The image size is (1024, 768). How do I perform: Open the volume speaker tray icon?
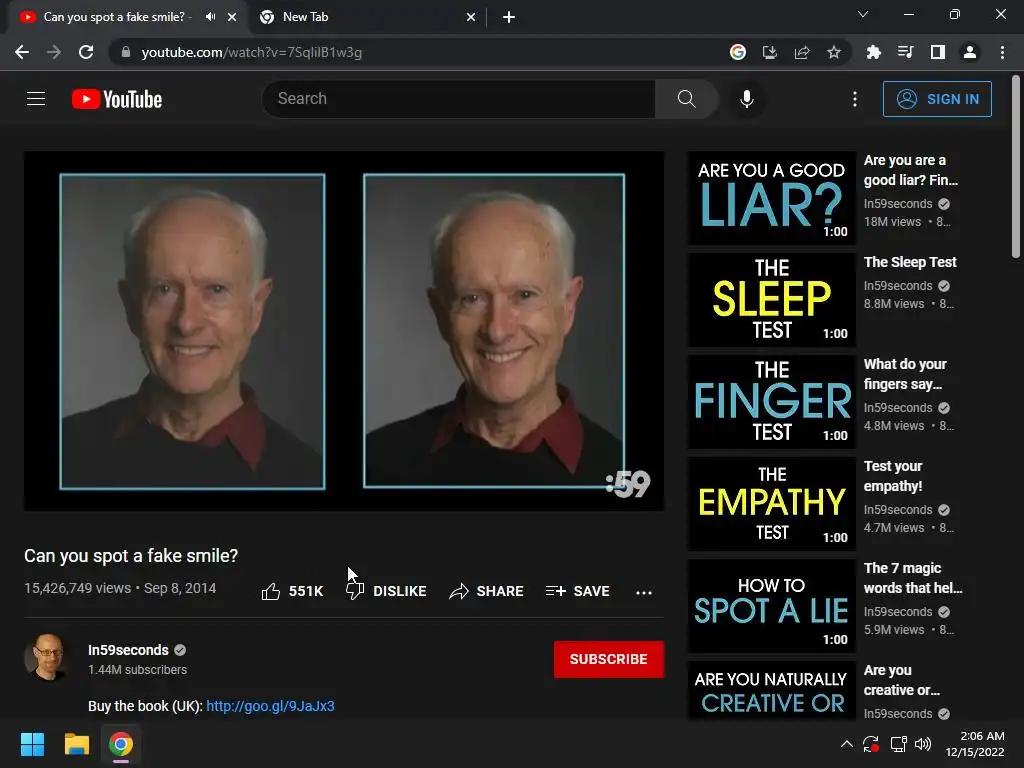point(923,744)
